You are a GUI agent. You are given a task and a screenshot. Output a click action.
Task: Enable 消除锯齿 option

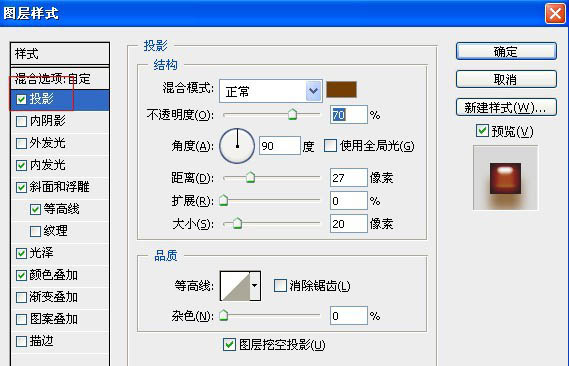[x=280, y=286]
